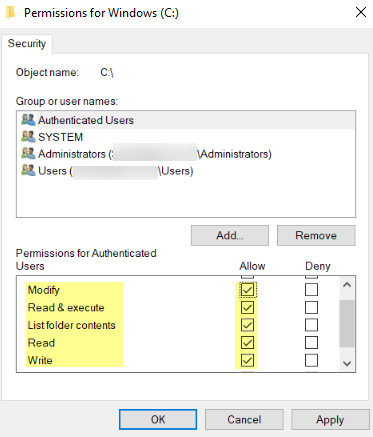373x437 pixels.
Task: Toggle the Allow checkbox for Write
Action: pos(247,360)
